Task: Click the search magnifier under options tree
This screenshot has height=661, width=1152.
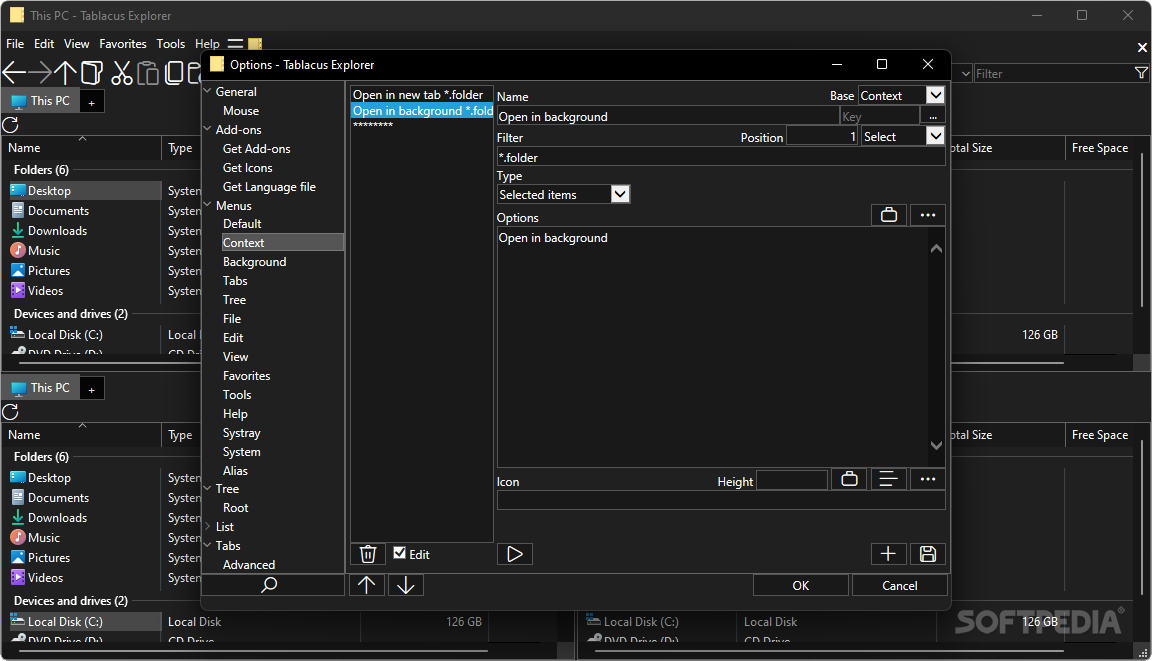Action: pos(270,585)
